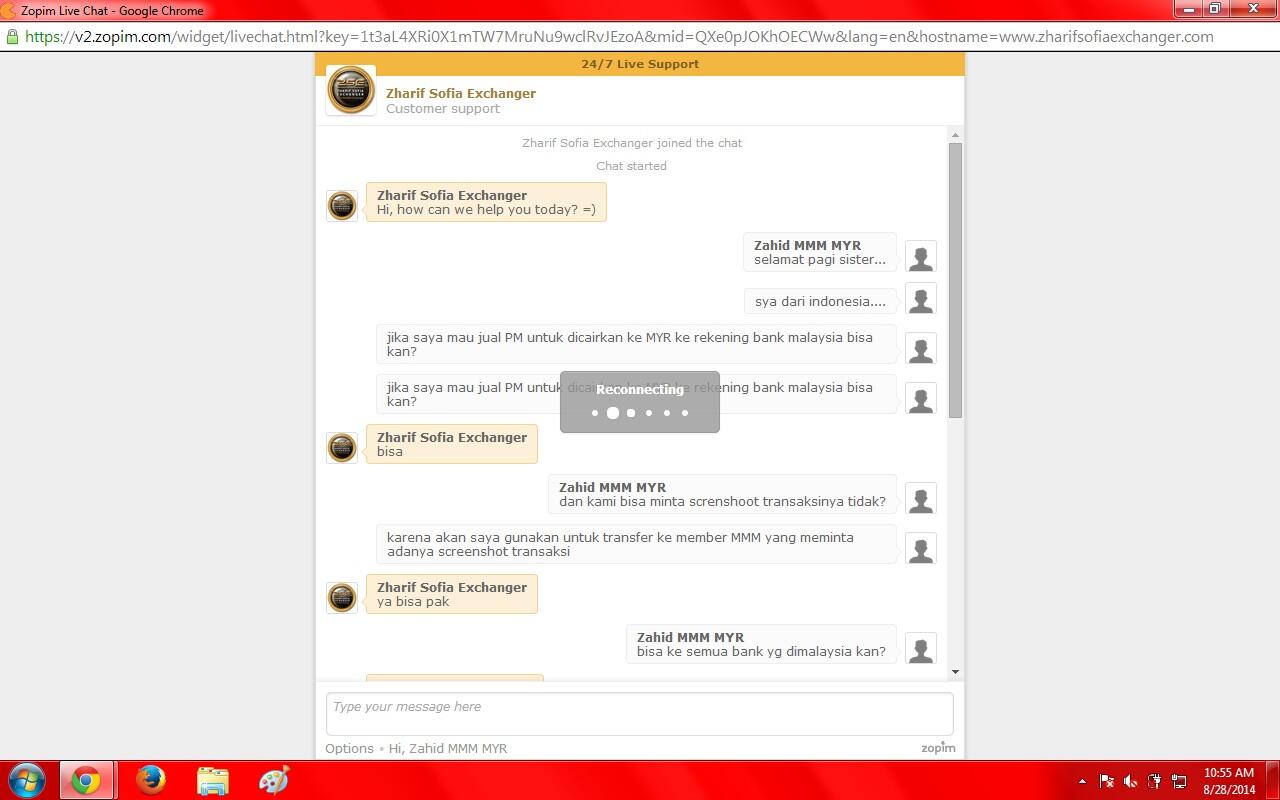Click 'Zharif Sofia Exchanger joined the chat' line
The width and height of the screenshot is (1280, 800).
[x=632, y=143]
